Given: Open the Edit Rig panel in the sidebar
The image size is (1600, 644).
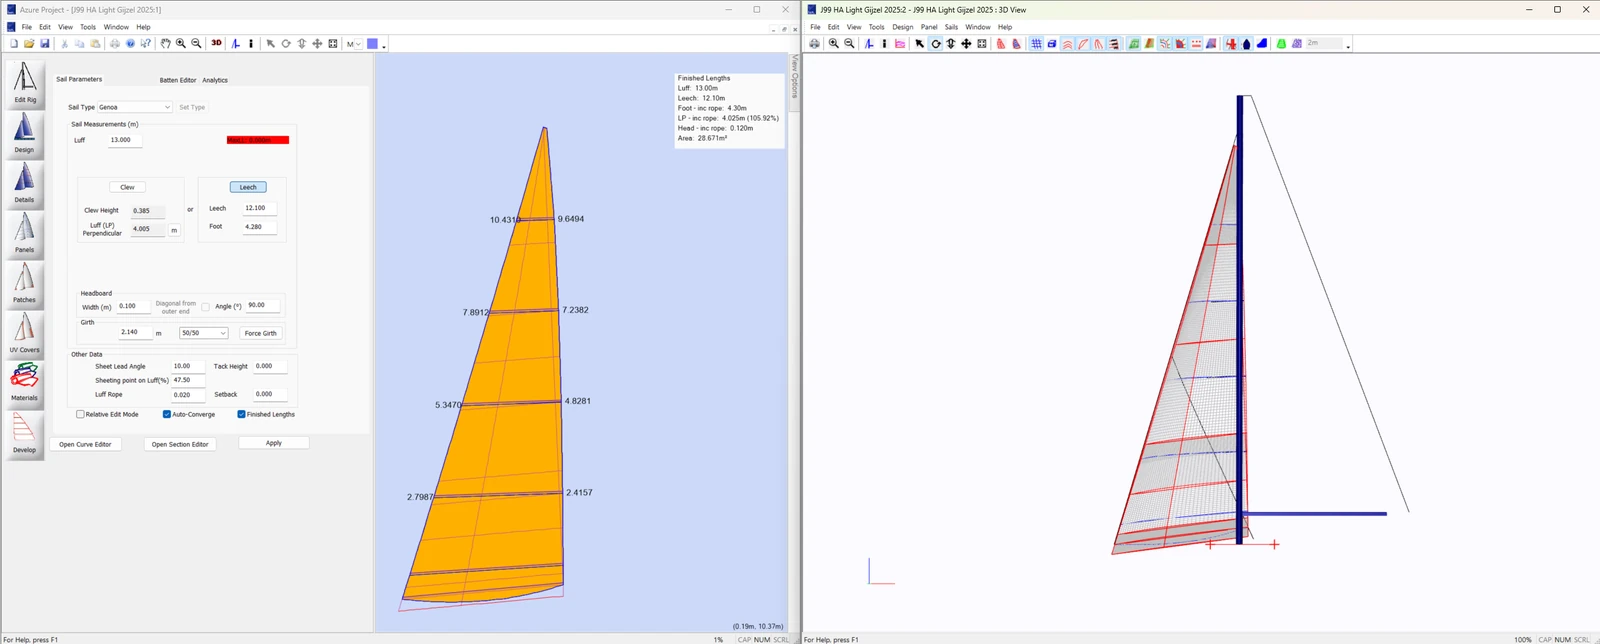Looking at the screenshot, I should point(24,84).
